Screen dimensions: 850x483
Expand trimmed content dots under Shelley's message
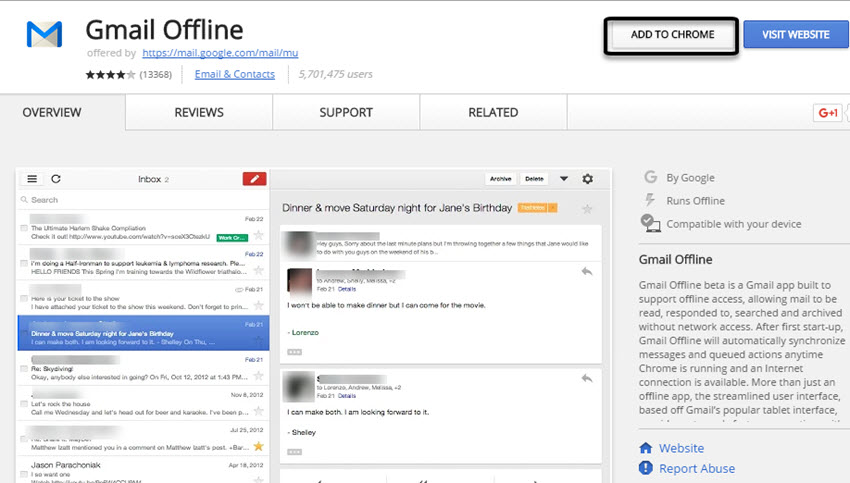pyautogui.click(x=294, y=452)
